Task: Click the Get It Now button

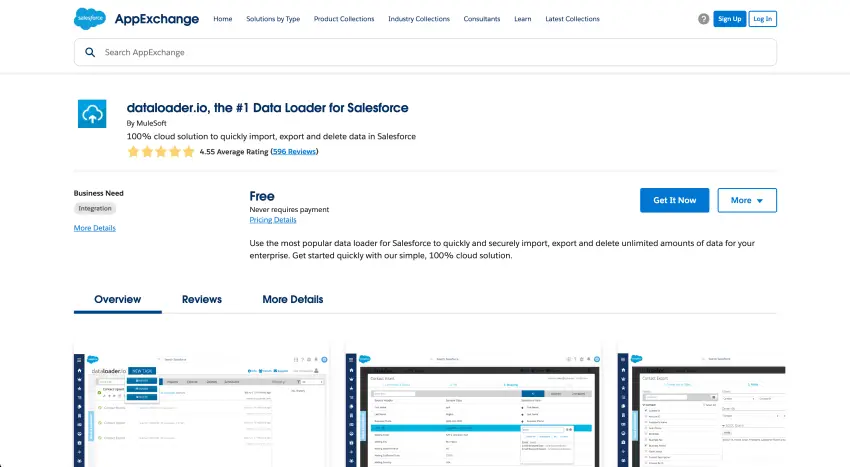Action: (674, 200)
